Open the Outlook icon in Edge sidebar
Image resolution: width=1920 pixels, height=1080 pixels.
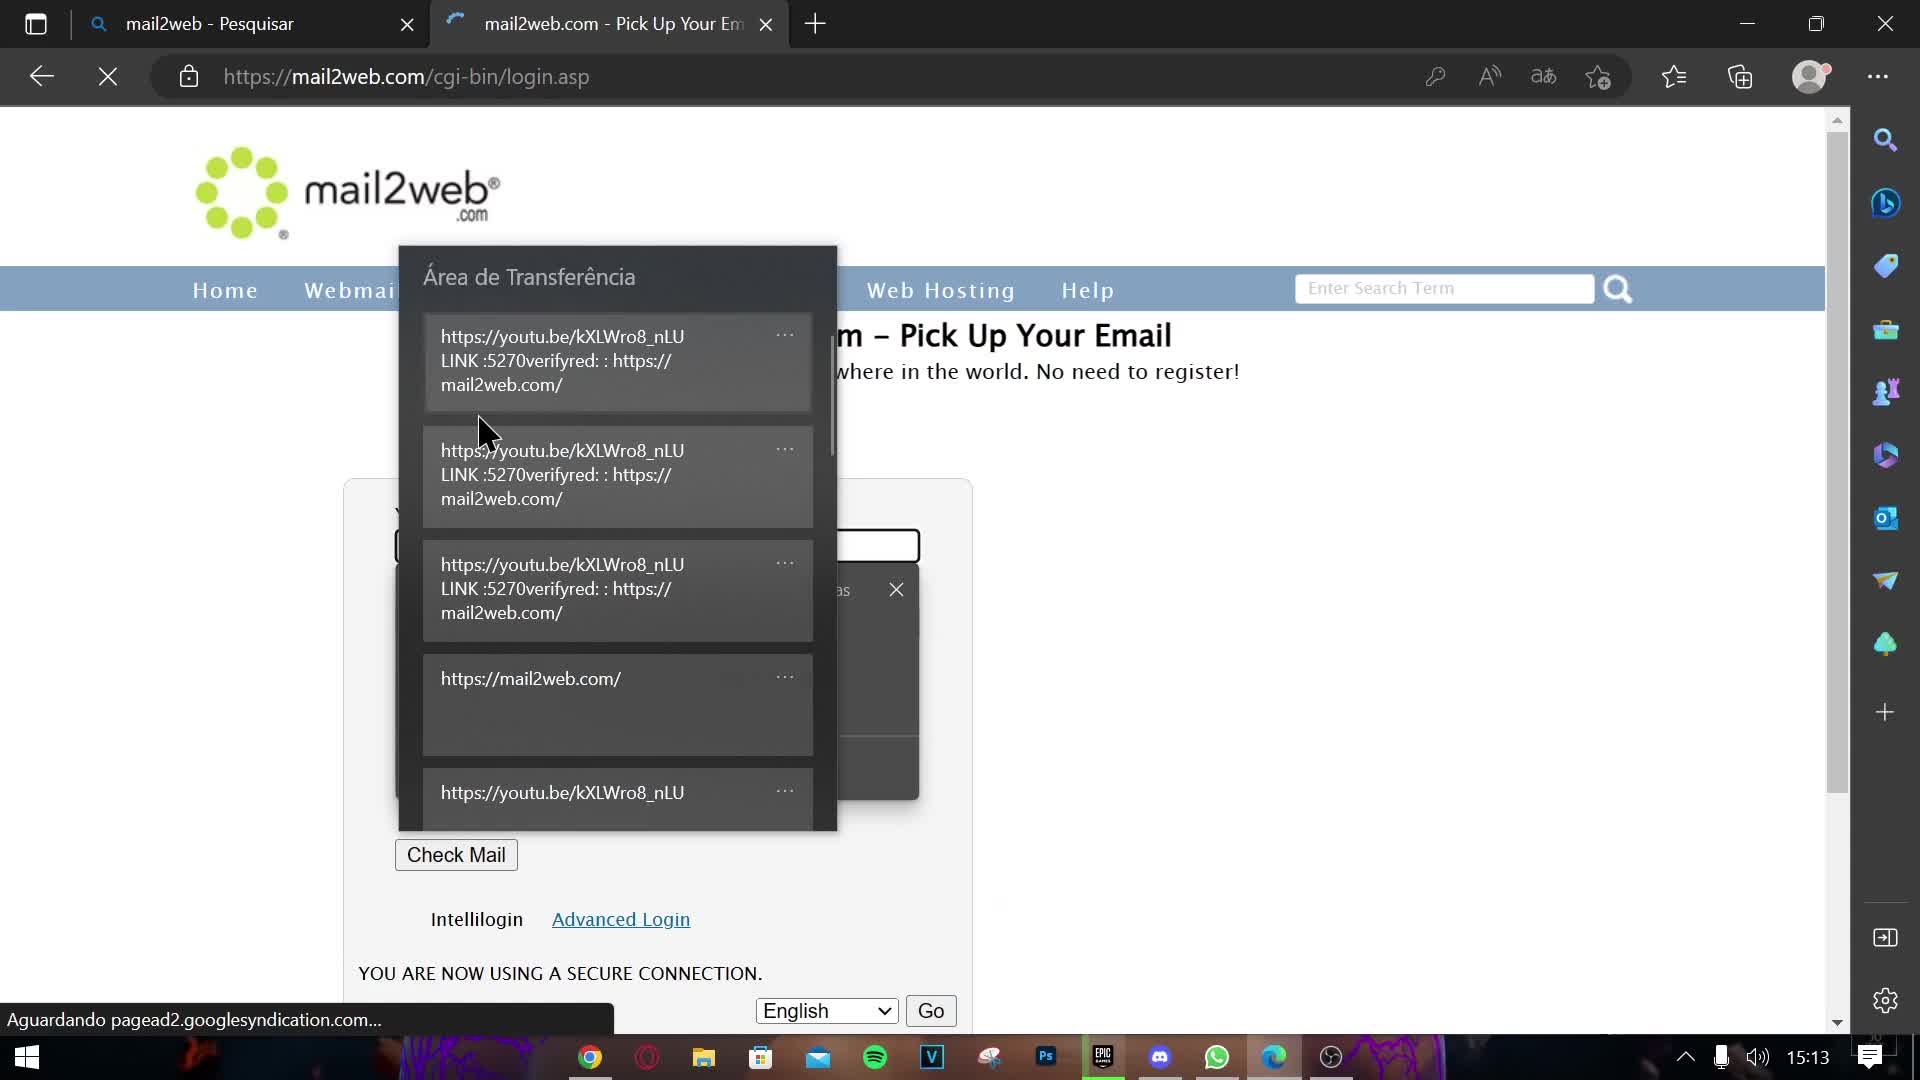pyautogui.click(x=1885, y=518)
